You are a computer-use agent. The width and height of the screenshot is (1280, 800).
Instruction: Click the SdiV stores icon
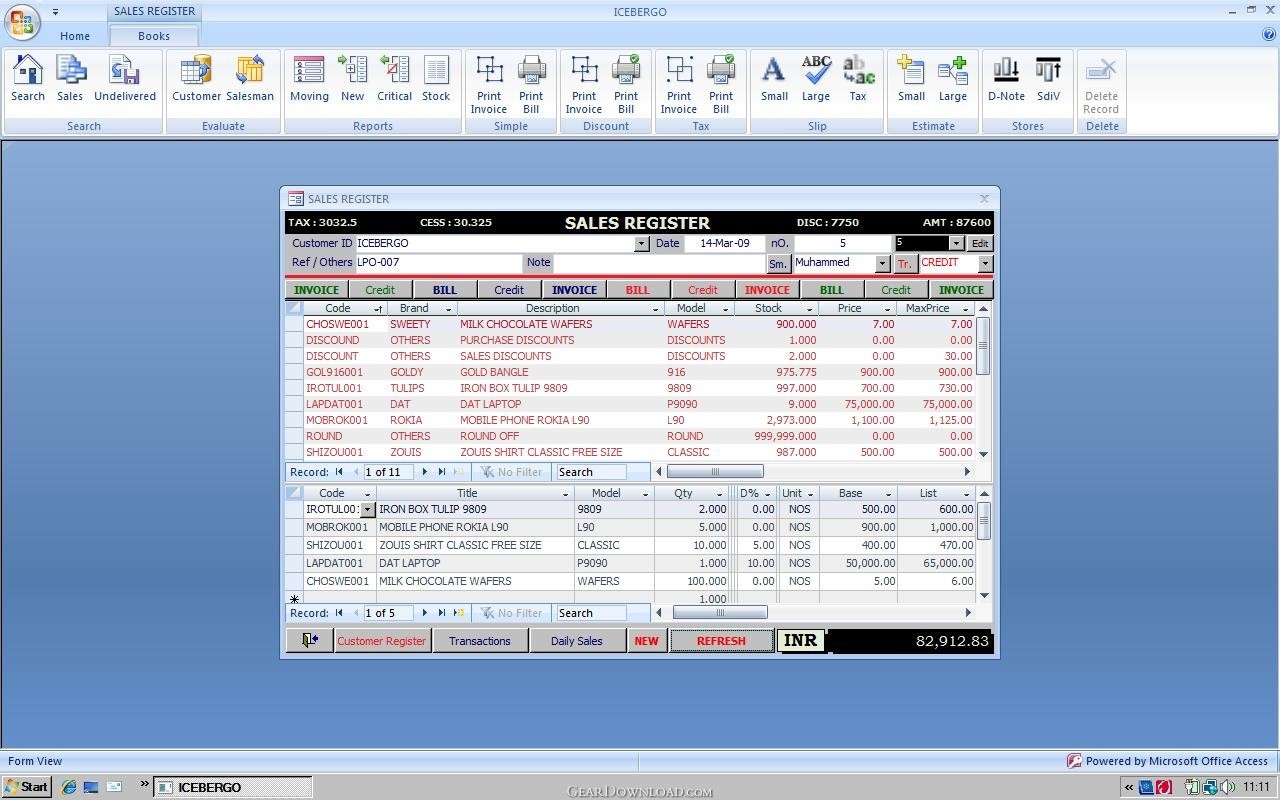[1048, 79]
